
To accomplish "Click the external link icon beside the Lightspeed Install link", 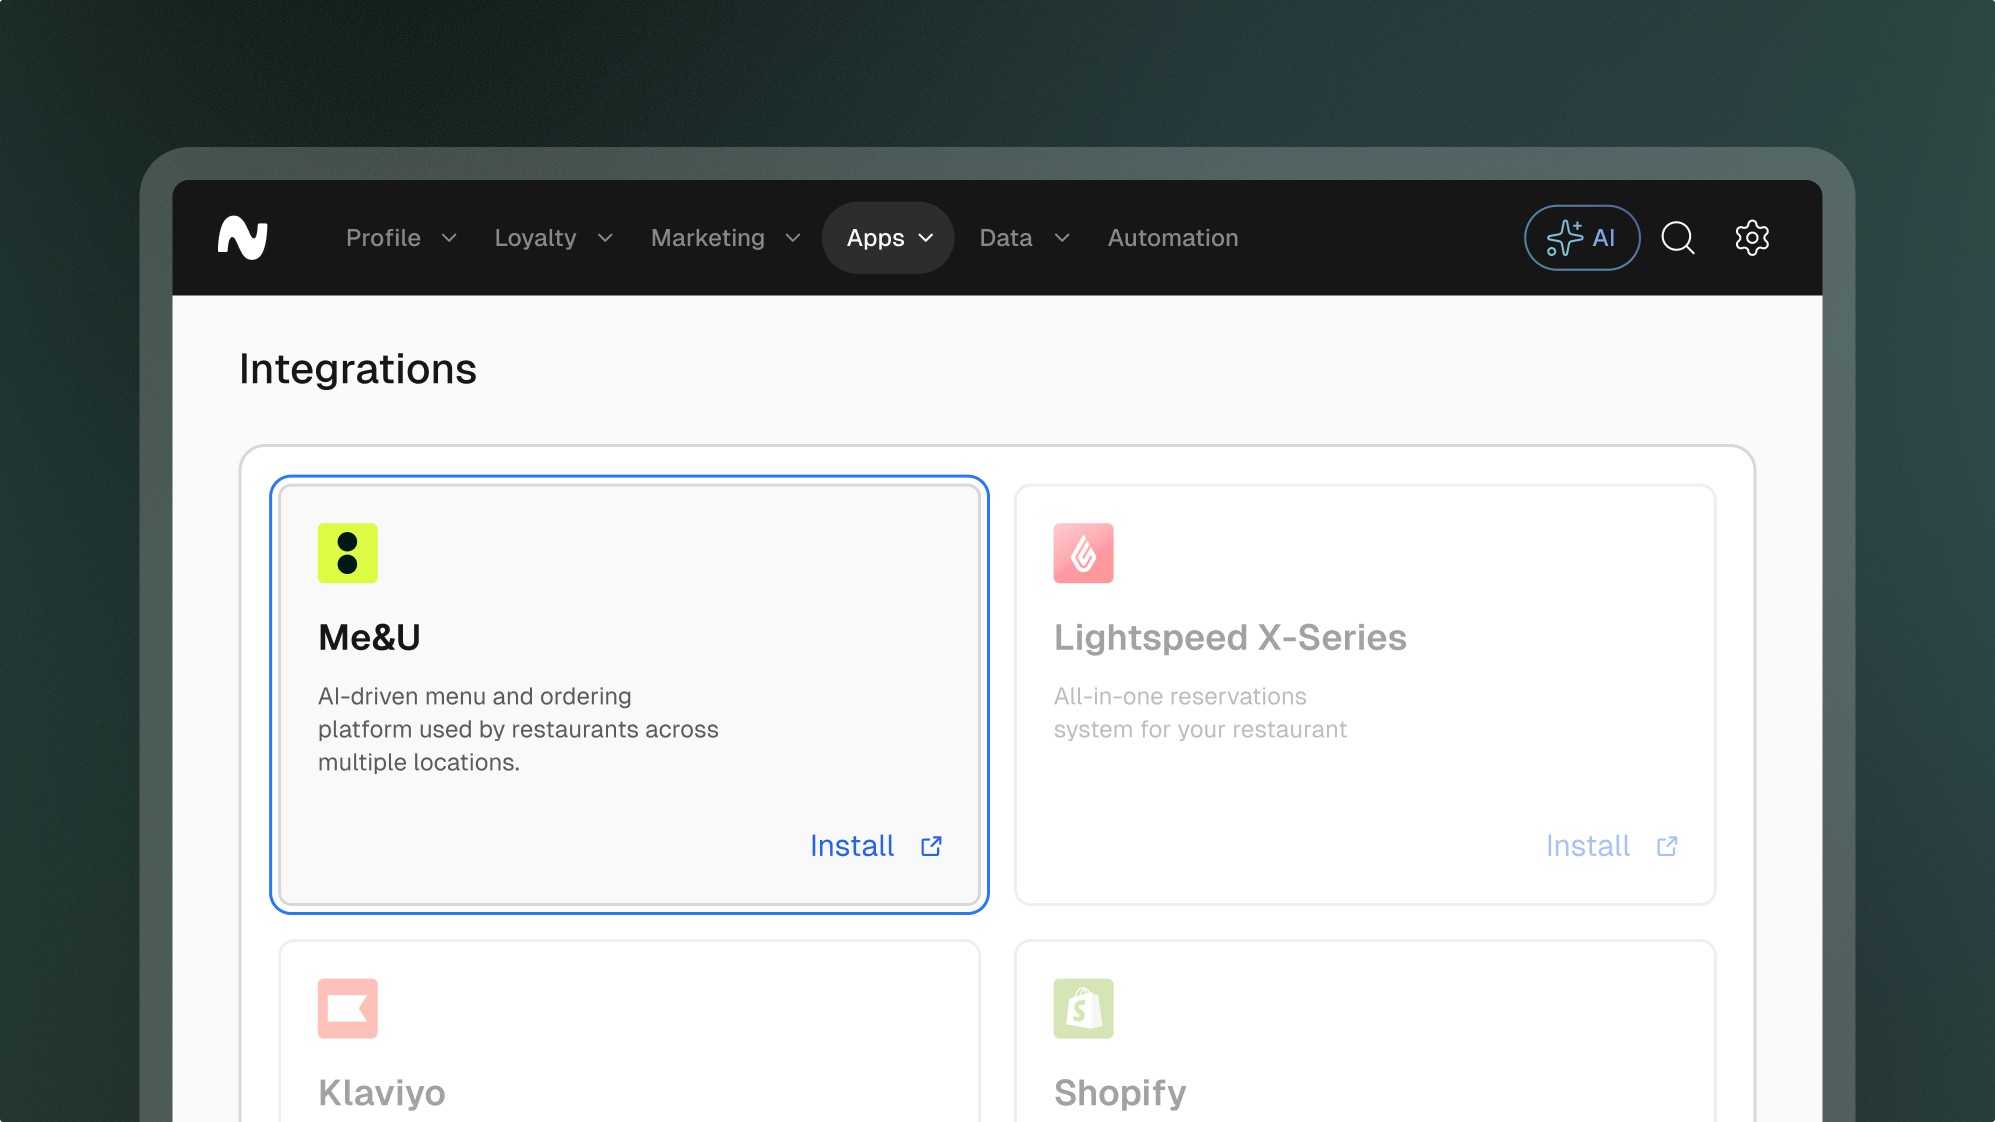I will pos(1667,846).
